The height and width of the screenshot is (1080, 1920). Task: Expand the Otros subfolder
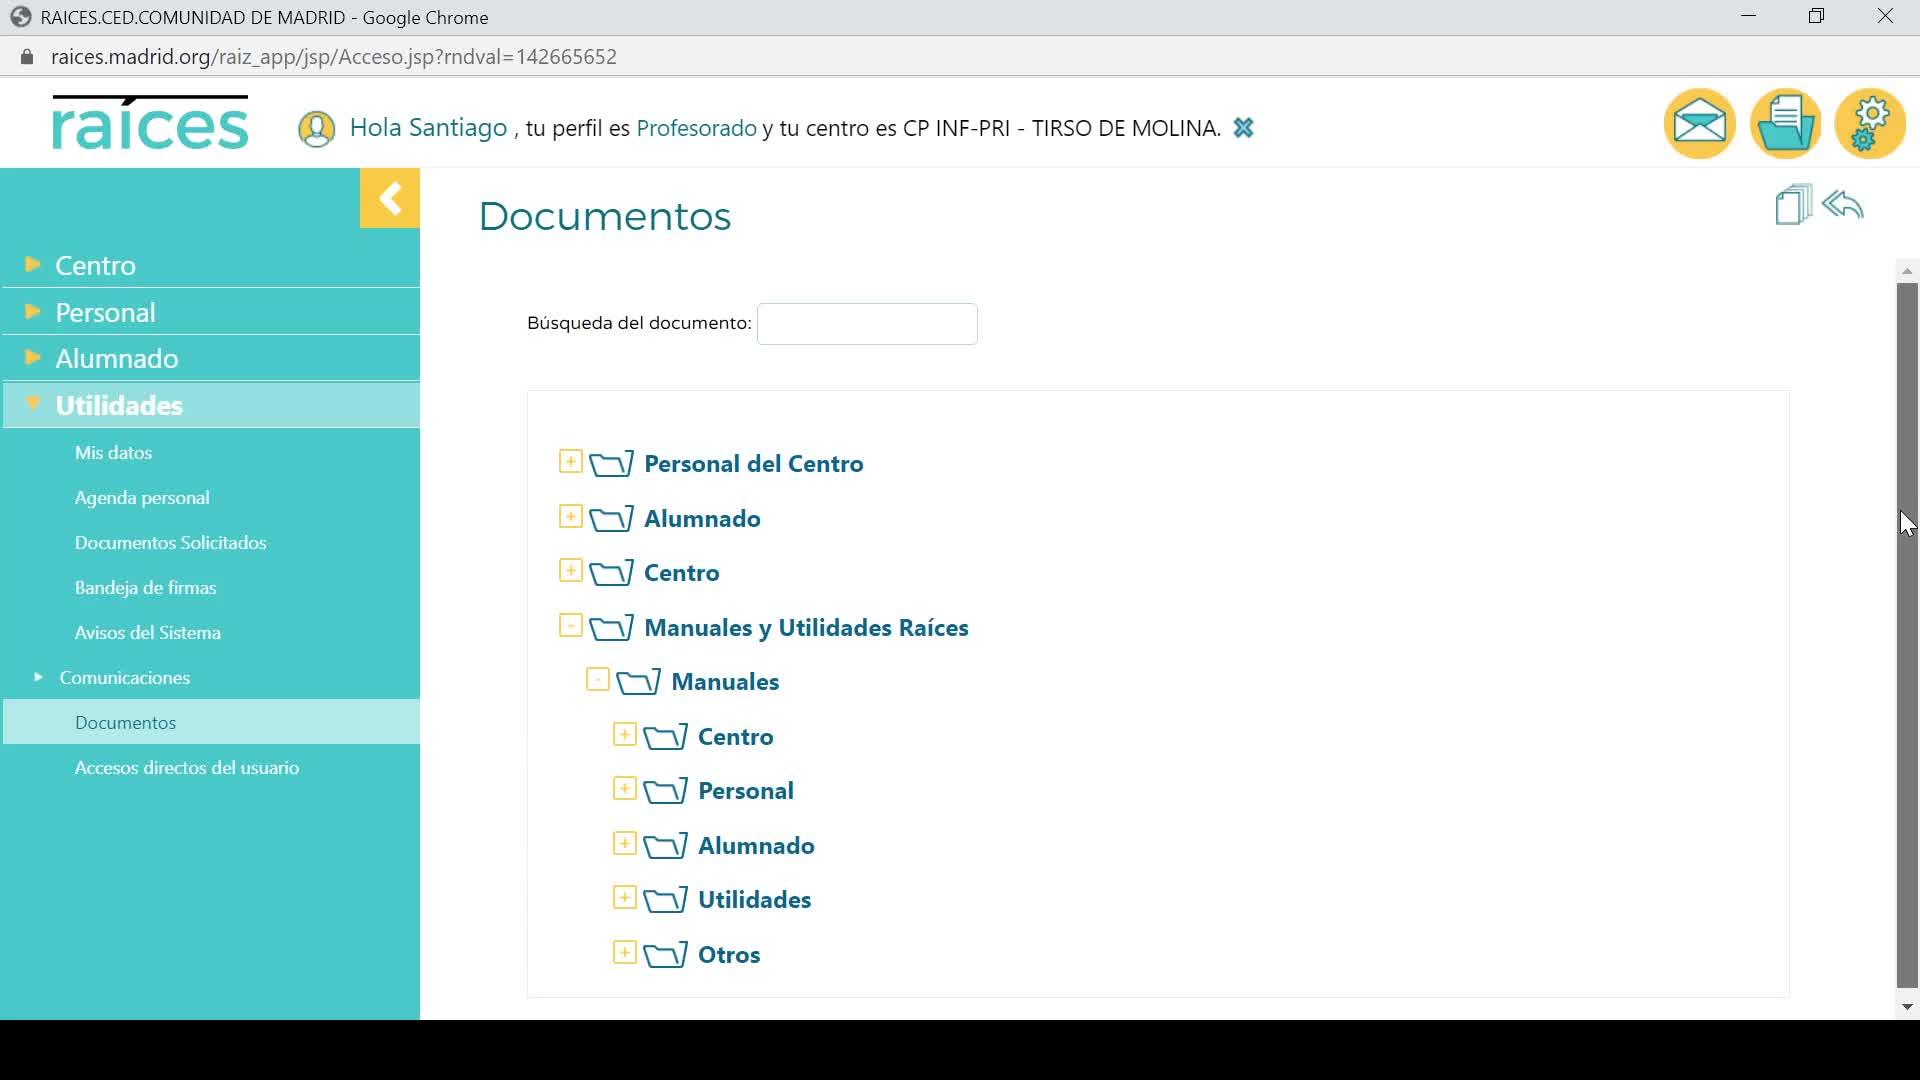(x=624, y=953)
